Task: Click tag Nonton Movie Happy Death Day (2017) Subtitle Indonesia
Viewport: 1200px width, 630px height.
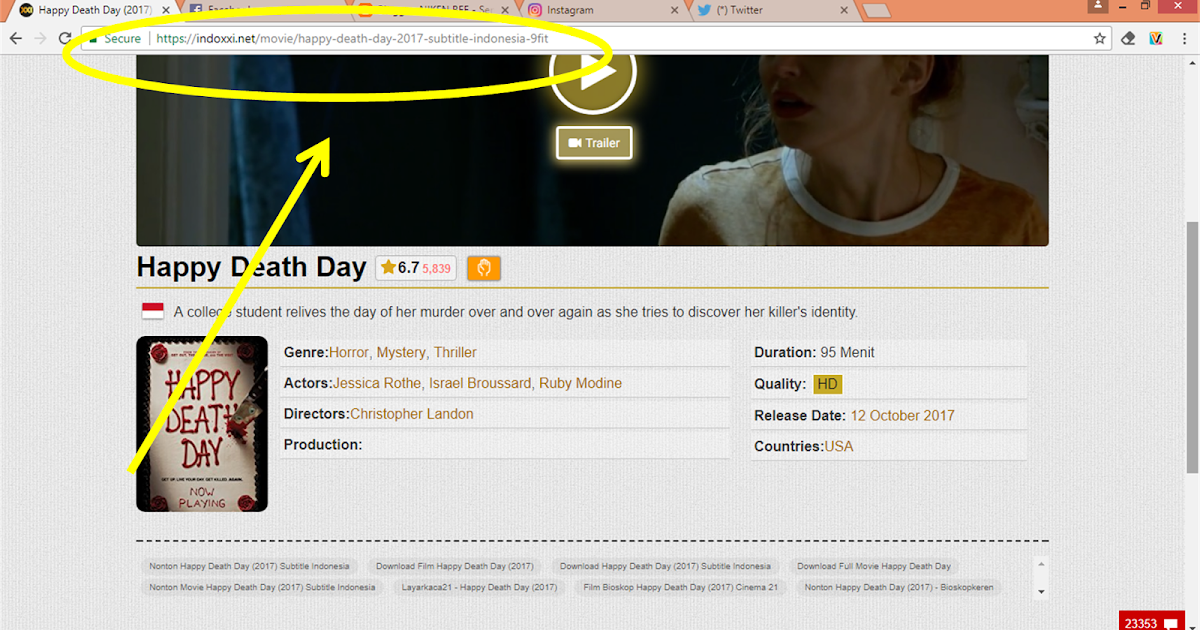Action: click(x=262, y=587)
